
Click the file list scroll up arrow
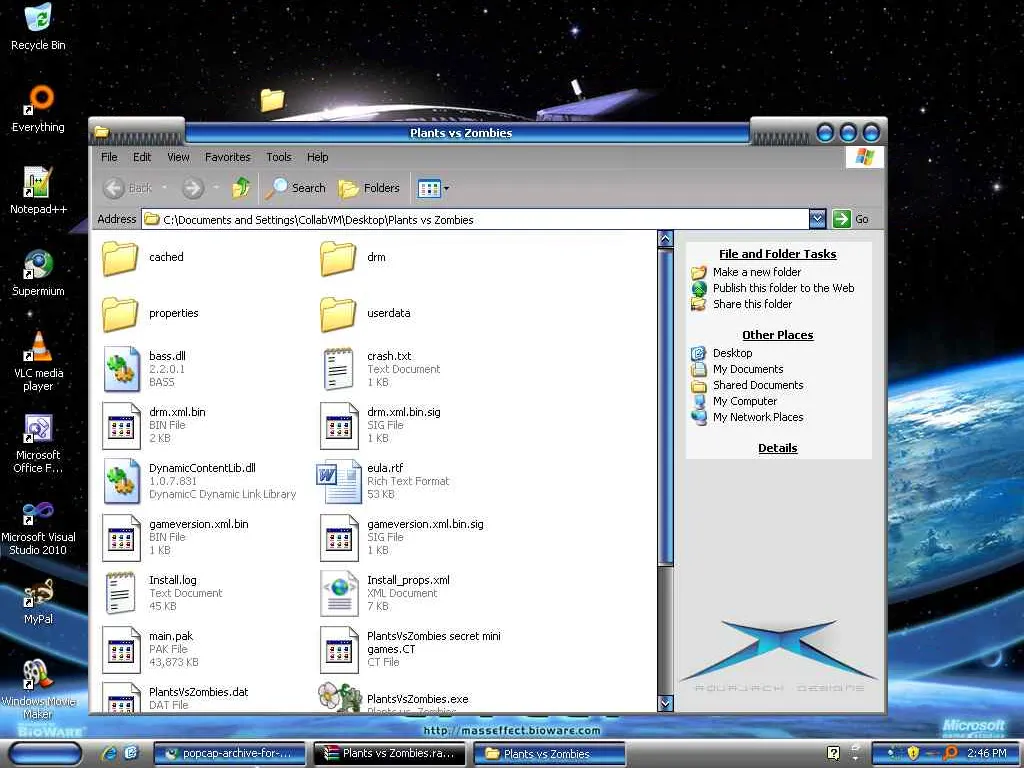pyautogui.click(x=665, y=239)
